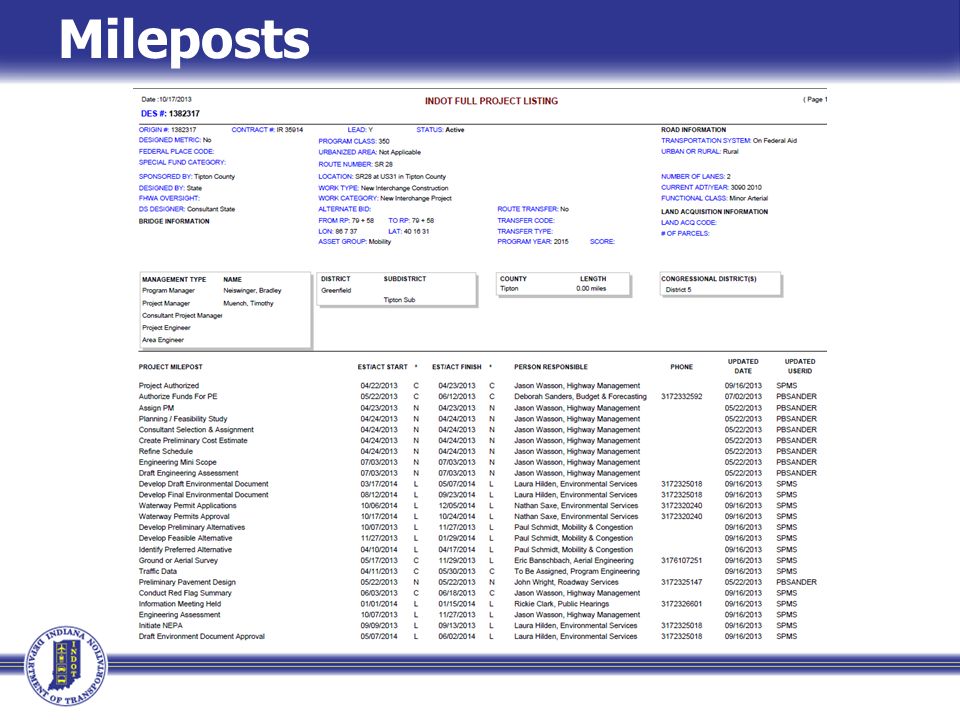This screenshot has width=960, height=720.
Task: Click the EST/ACT START column header
Action: [x=383, y=367]
